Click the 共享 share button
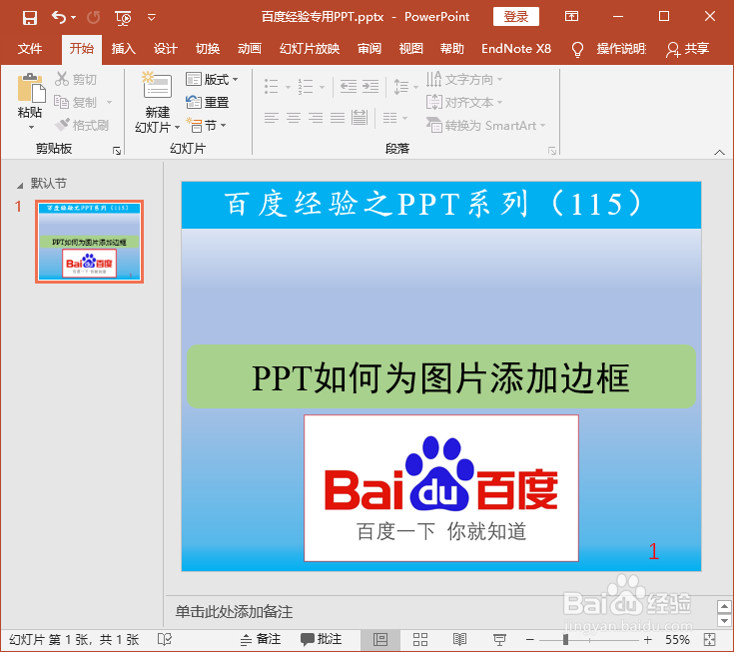734x652 pixels. pos(687,49)
